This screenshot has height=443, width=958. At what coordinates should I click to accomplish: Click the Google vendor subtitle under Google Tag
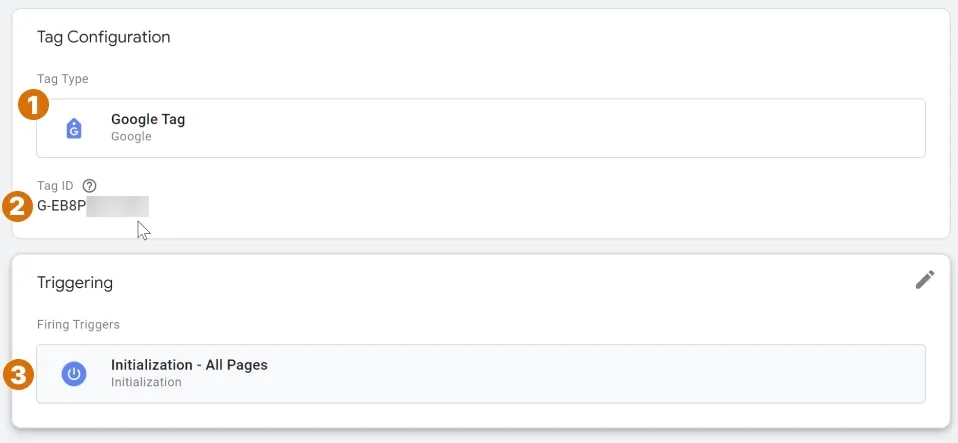(x=131, y=136)
